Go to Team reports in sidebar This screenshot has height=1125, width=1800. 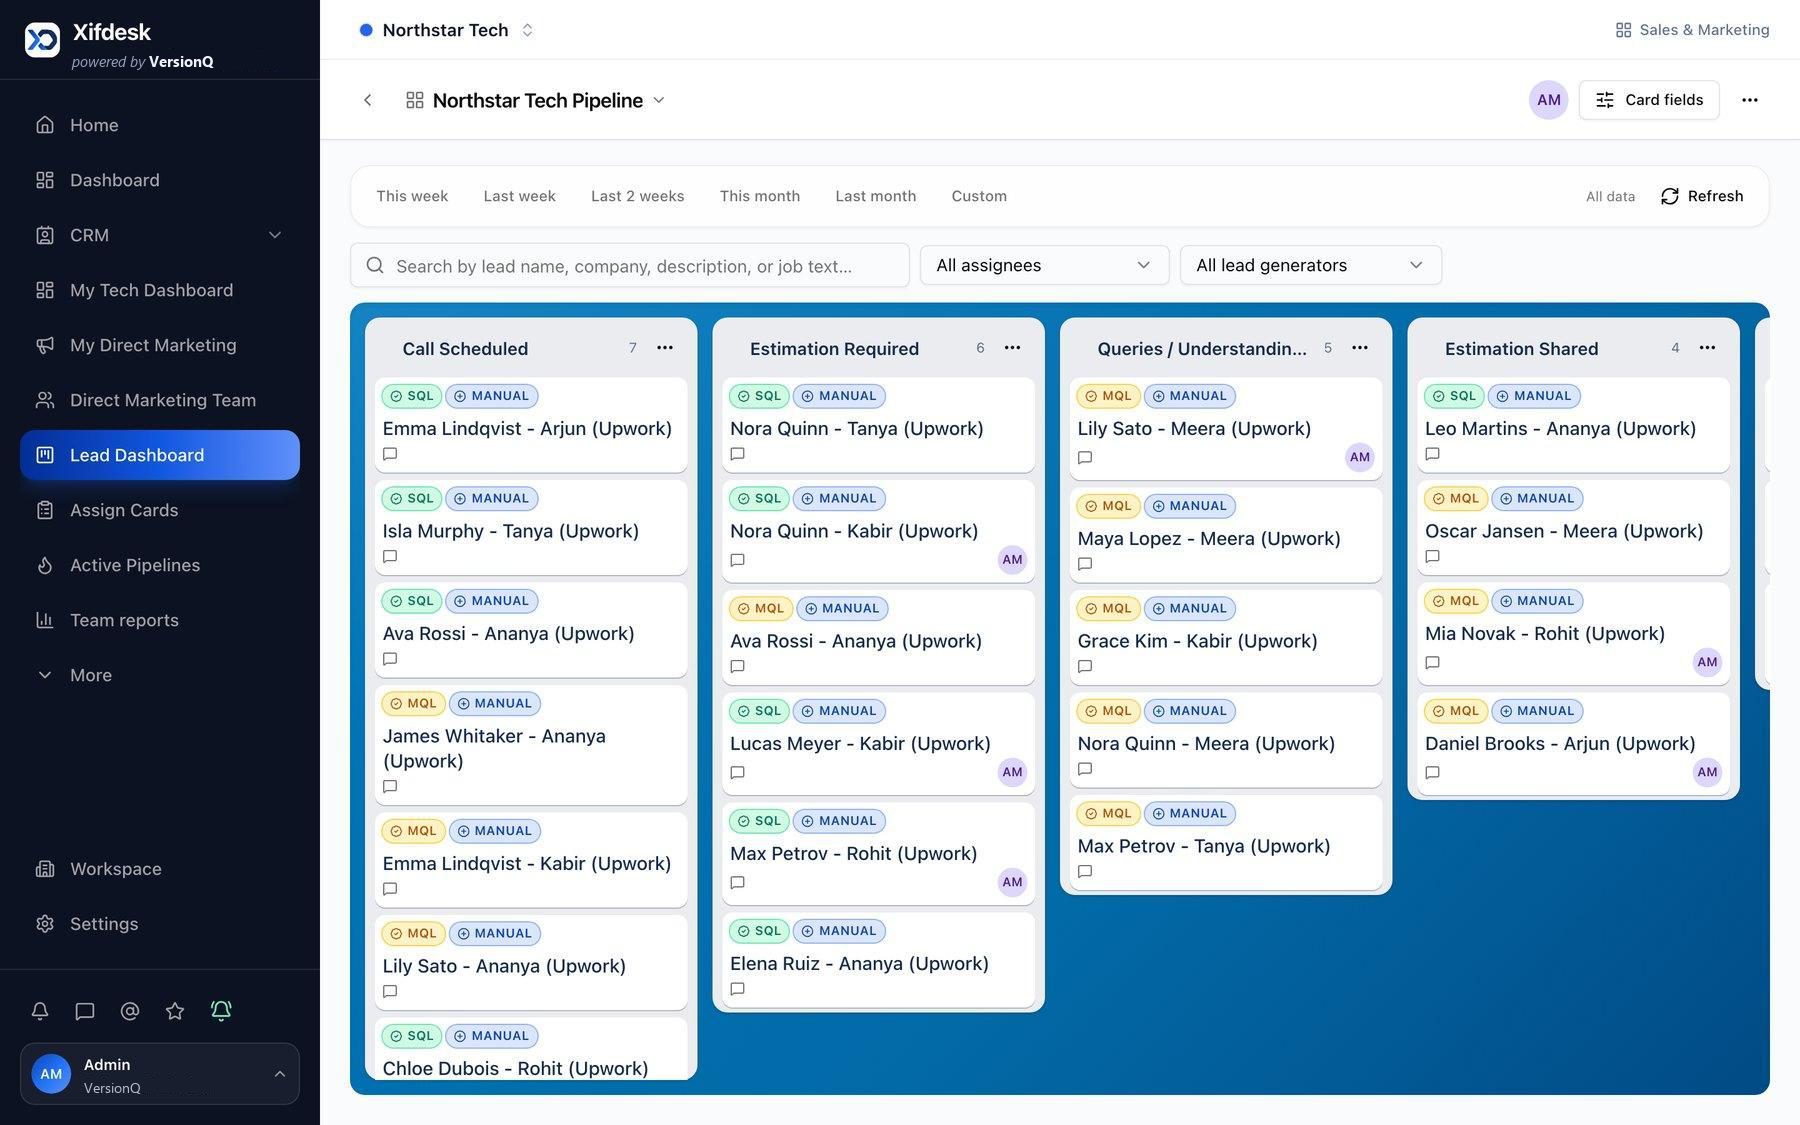coord(160,620)
